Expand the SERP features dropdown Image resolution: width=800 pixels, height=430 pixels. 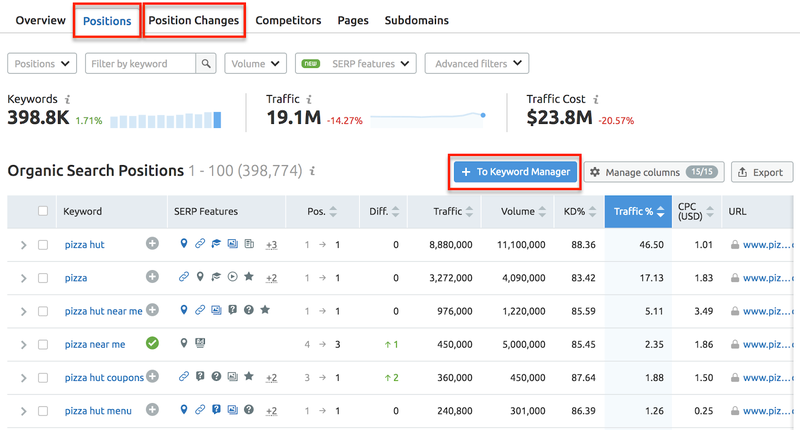pos(356,64)
